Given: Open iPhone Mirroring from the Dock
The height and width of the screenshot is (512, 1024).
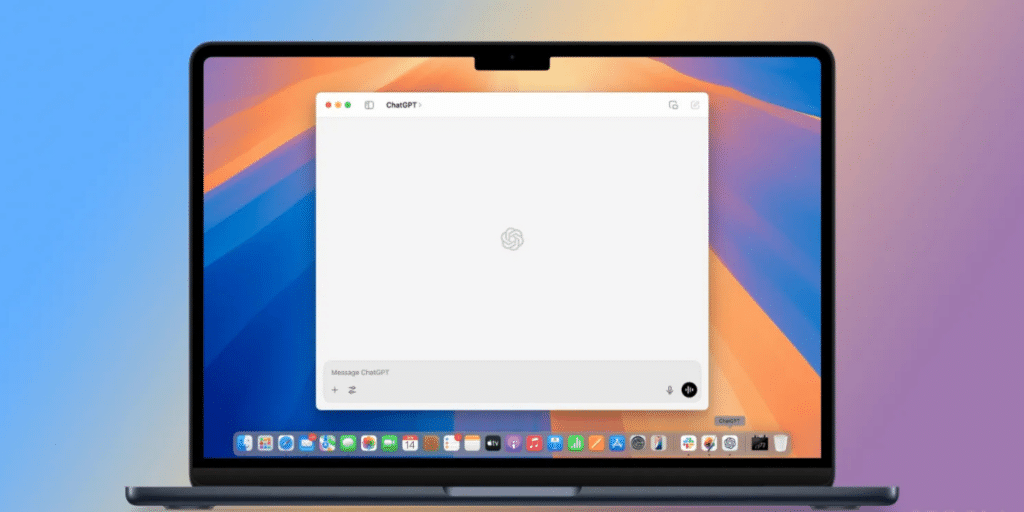Looking at the screenshot, I should tap(658, 443).
